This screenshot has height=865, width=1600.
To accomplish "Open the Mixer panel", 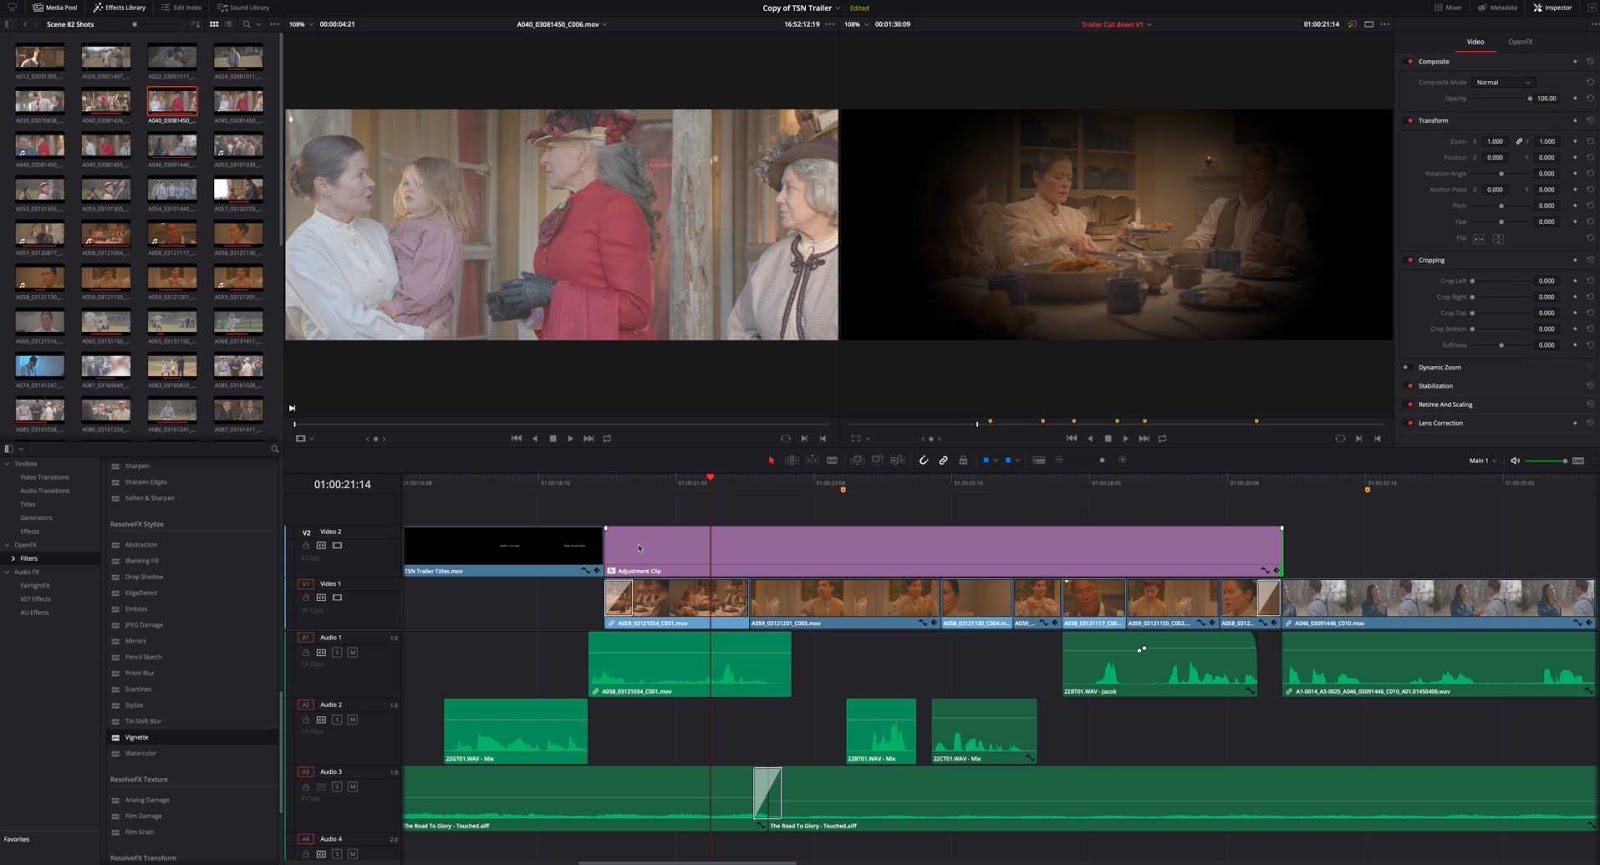I will coord(1448,7).
